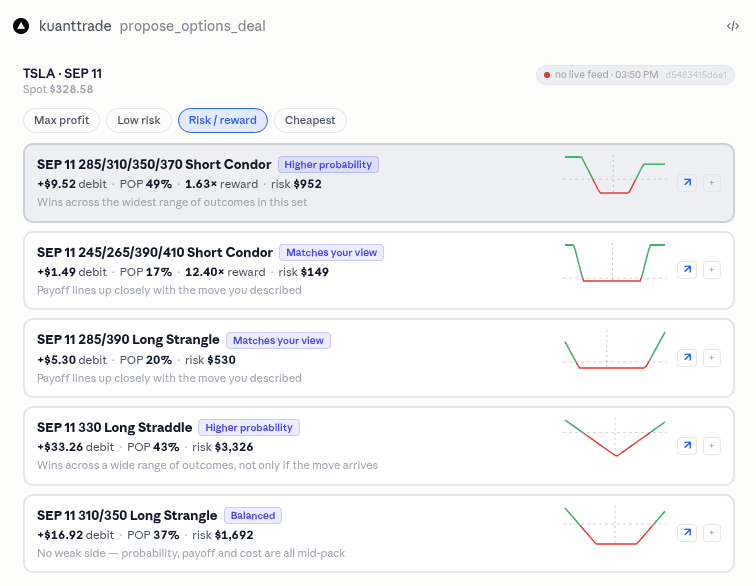Screen dimensions: 756x586
Task: Select the Max profit filter
Action: [61, 120]
